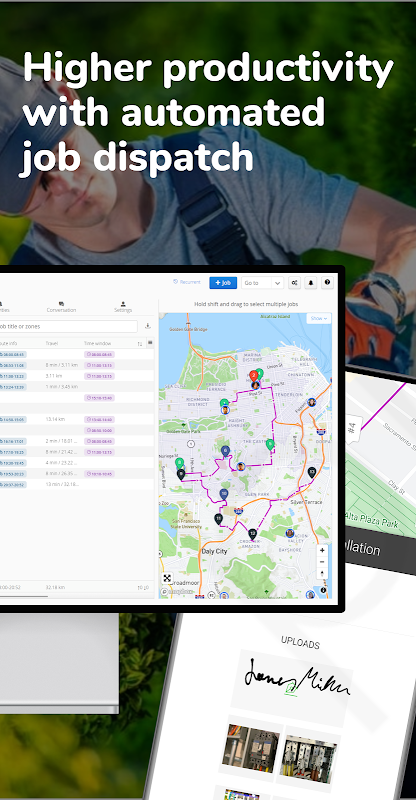
Task: Focus the job title or zones search field
Action: (x=68, y=327)
